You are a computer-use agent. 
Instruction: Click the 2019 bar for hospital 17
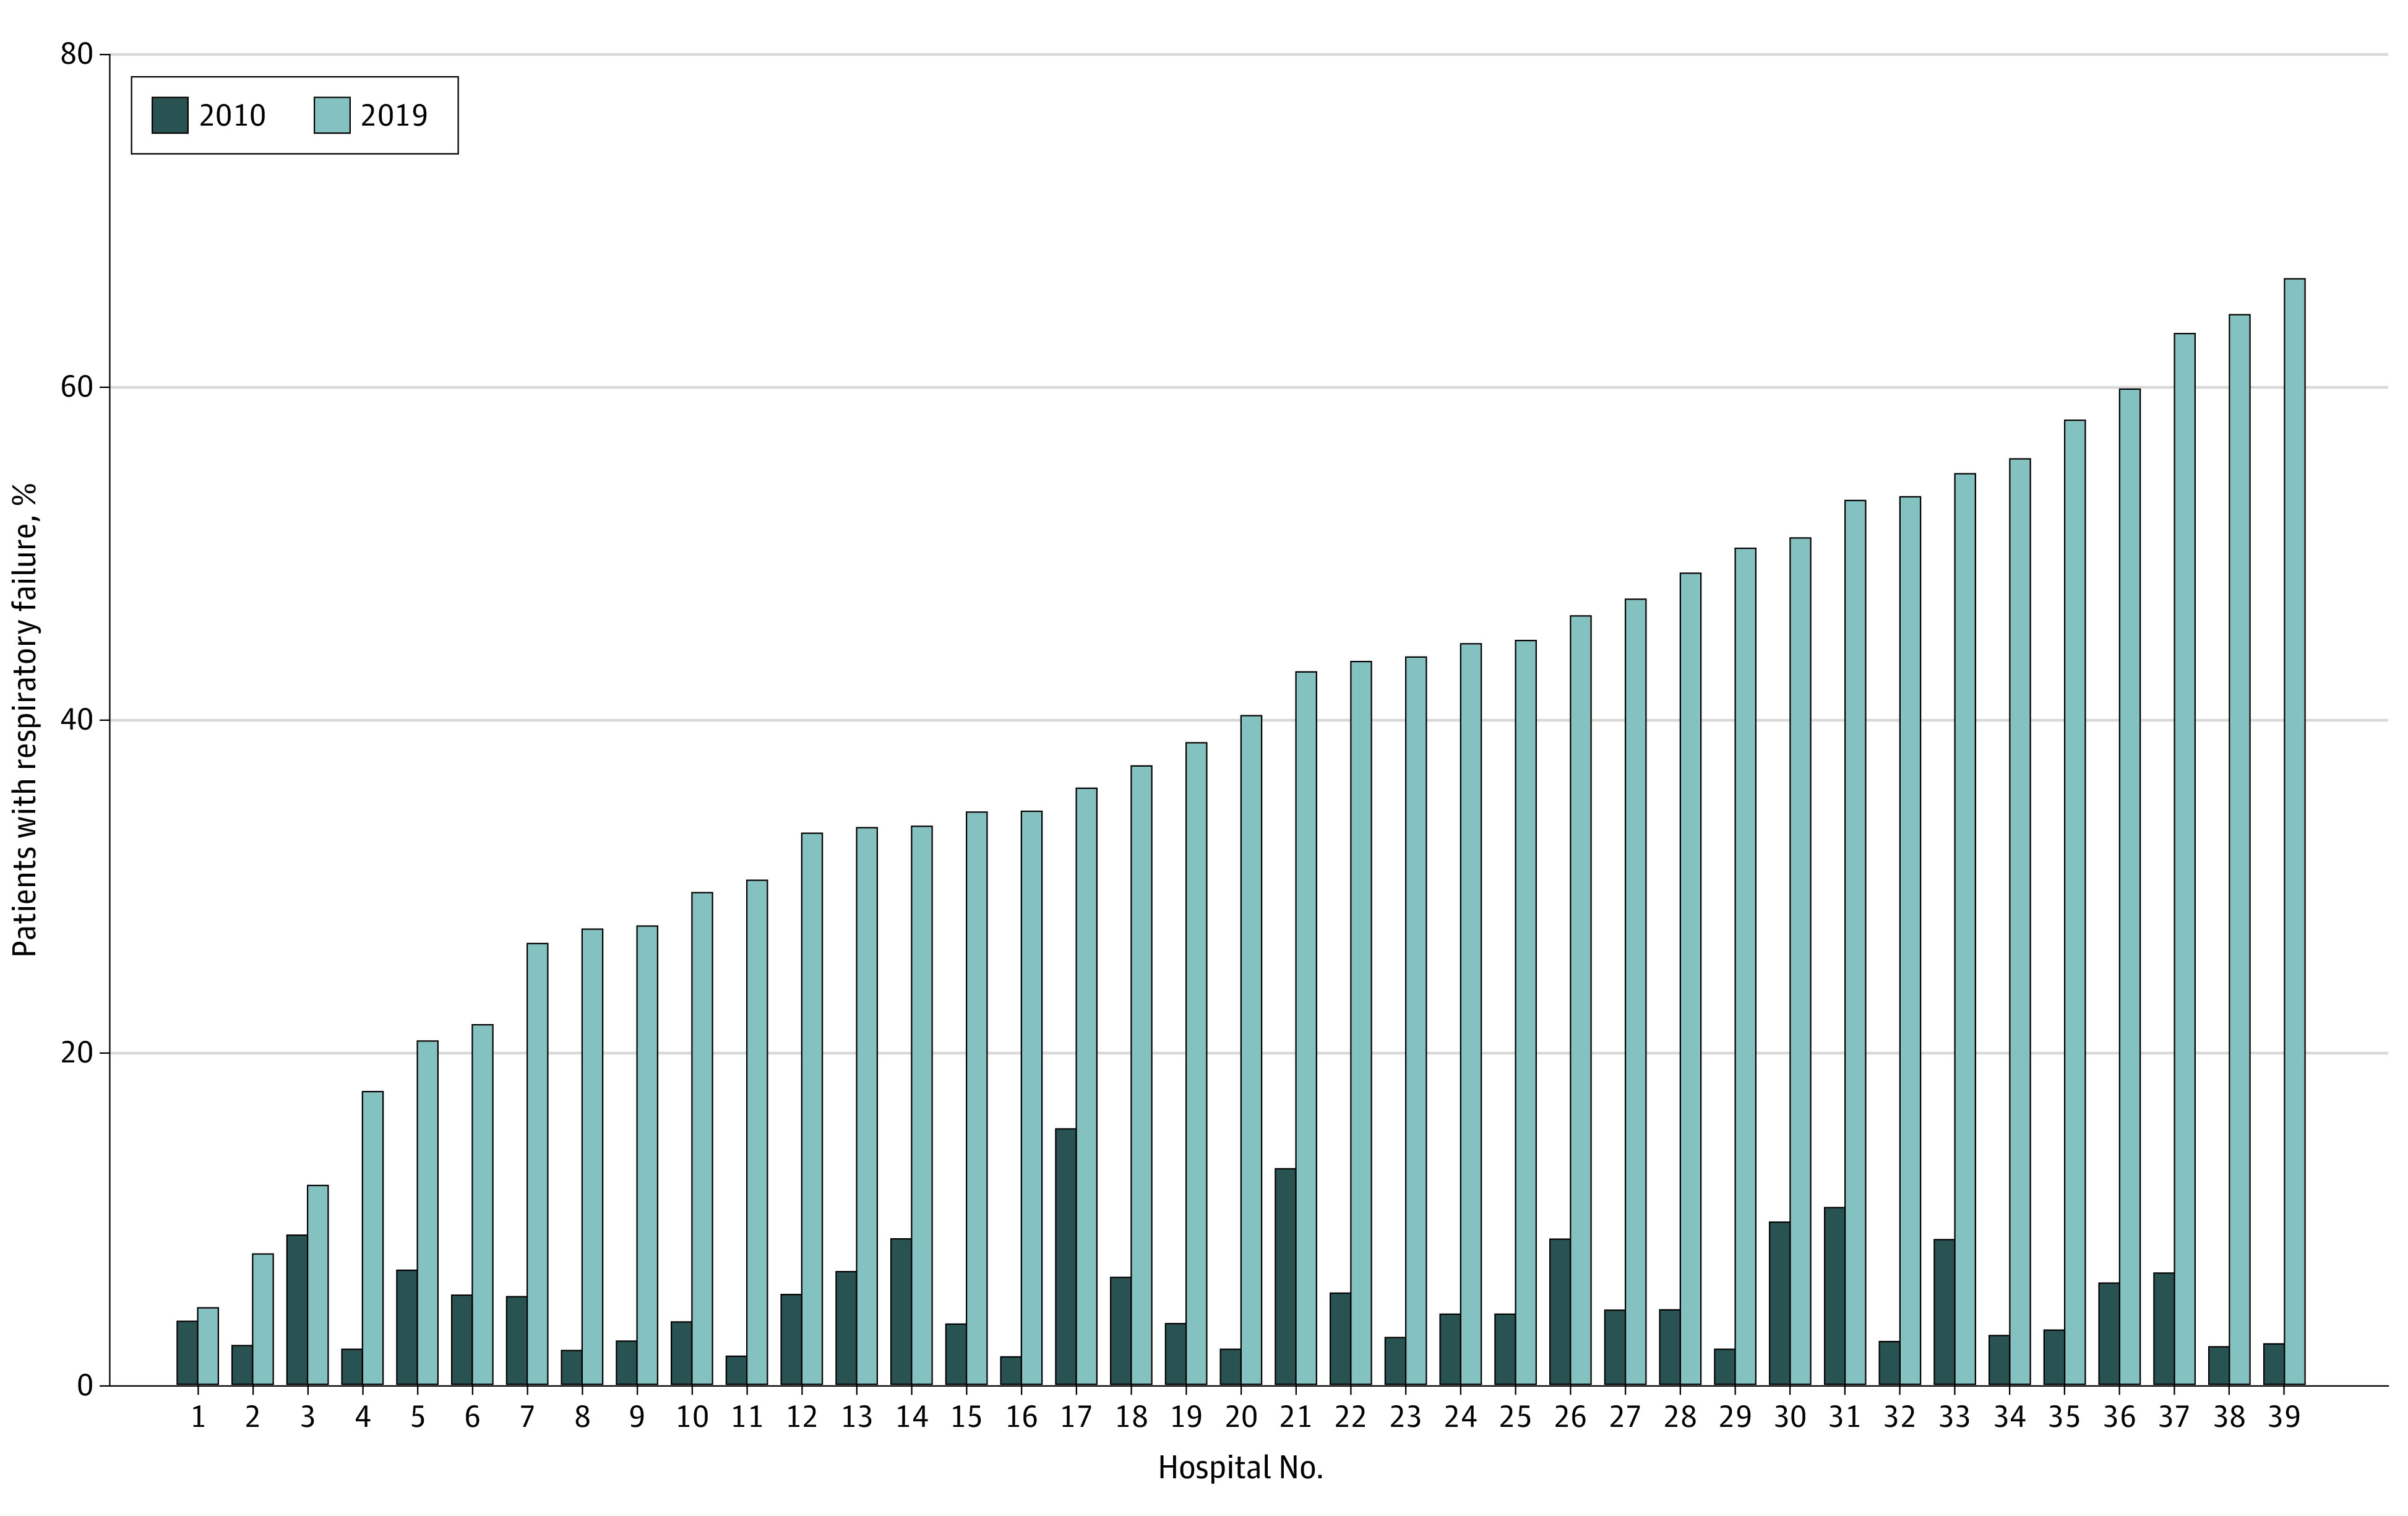pos(1086,1087)
